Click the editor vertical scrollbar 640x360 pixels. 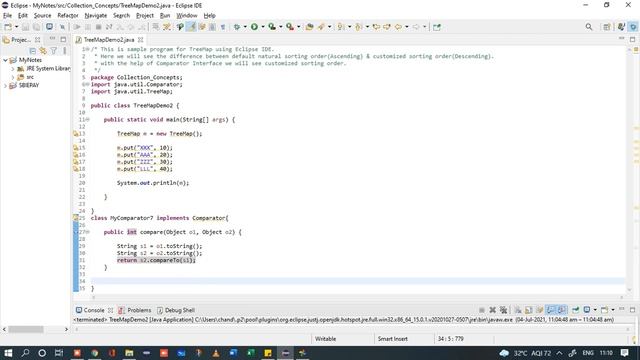629,169
